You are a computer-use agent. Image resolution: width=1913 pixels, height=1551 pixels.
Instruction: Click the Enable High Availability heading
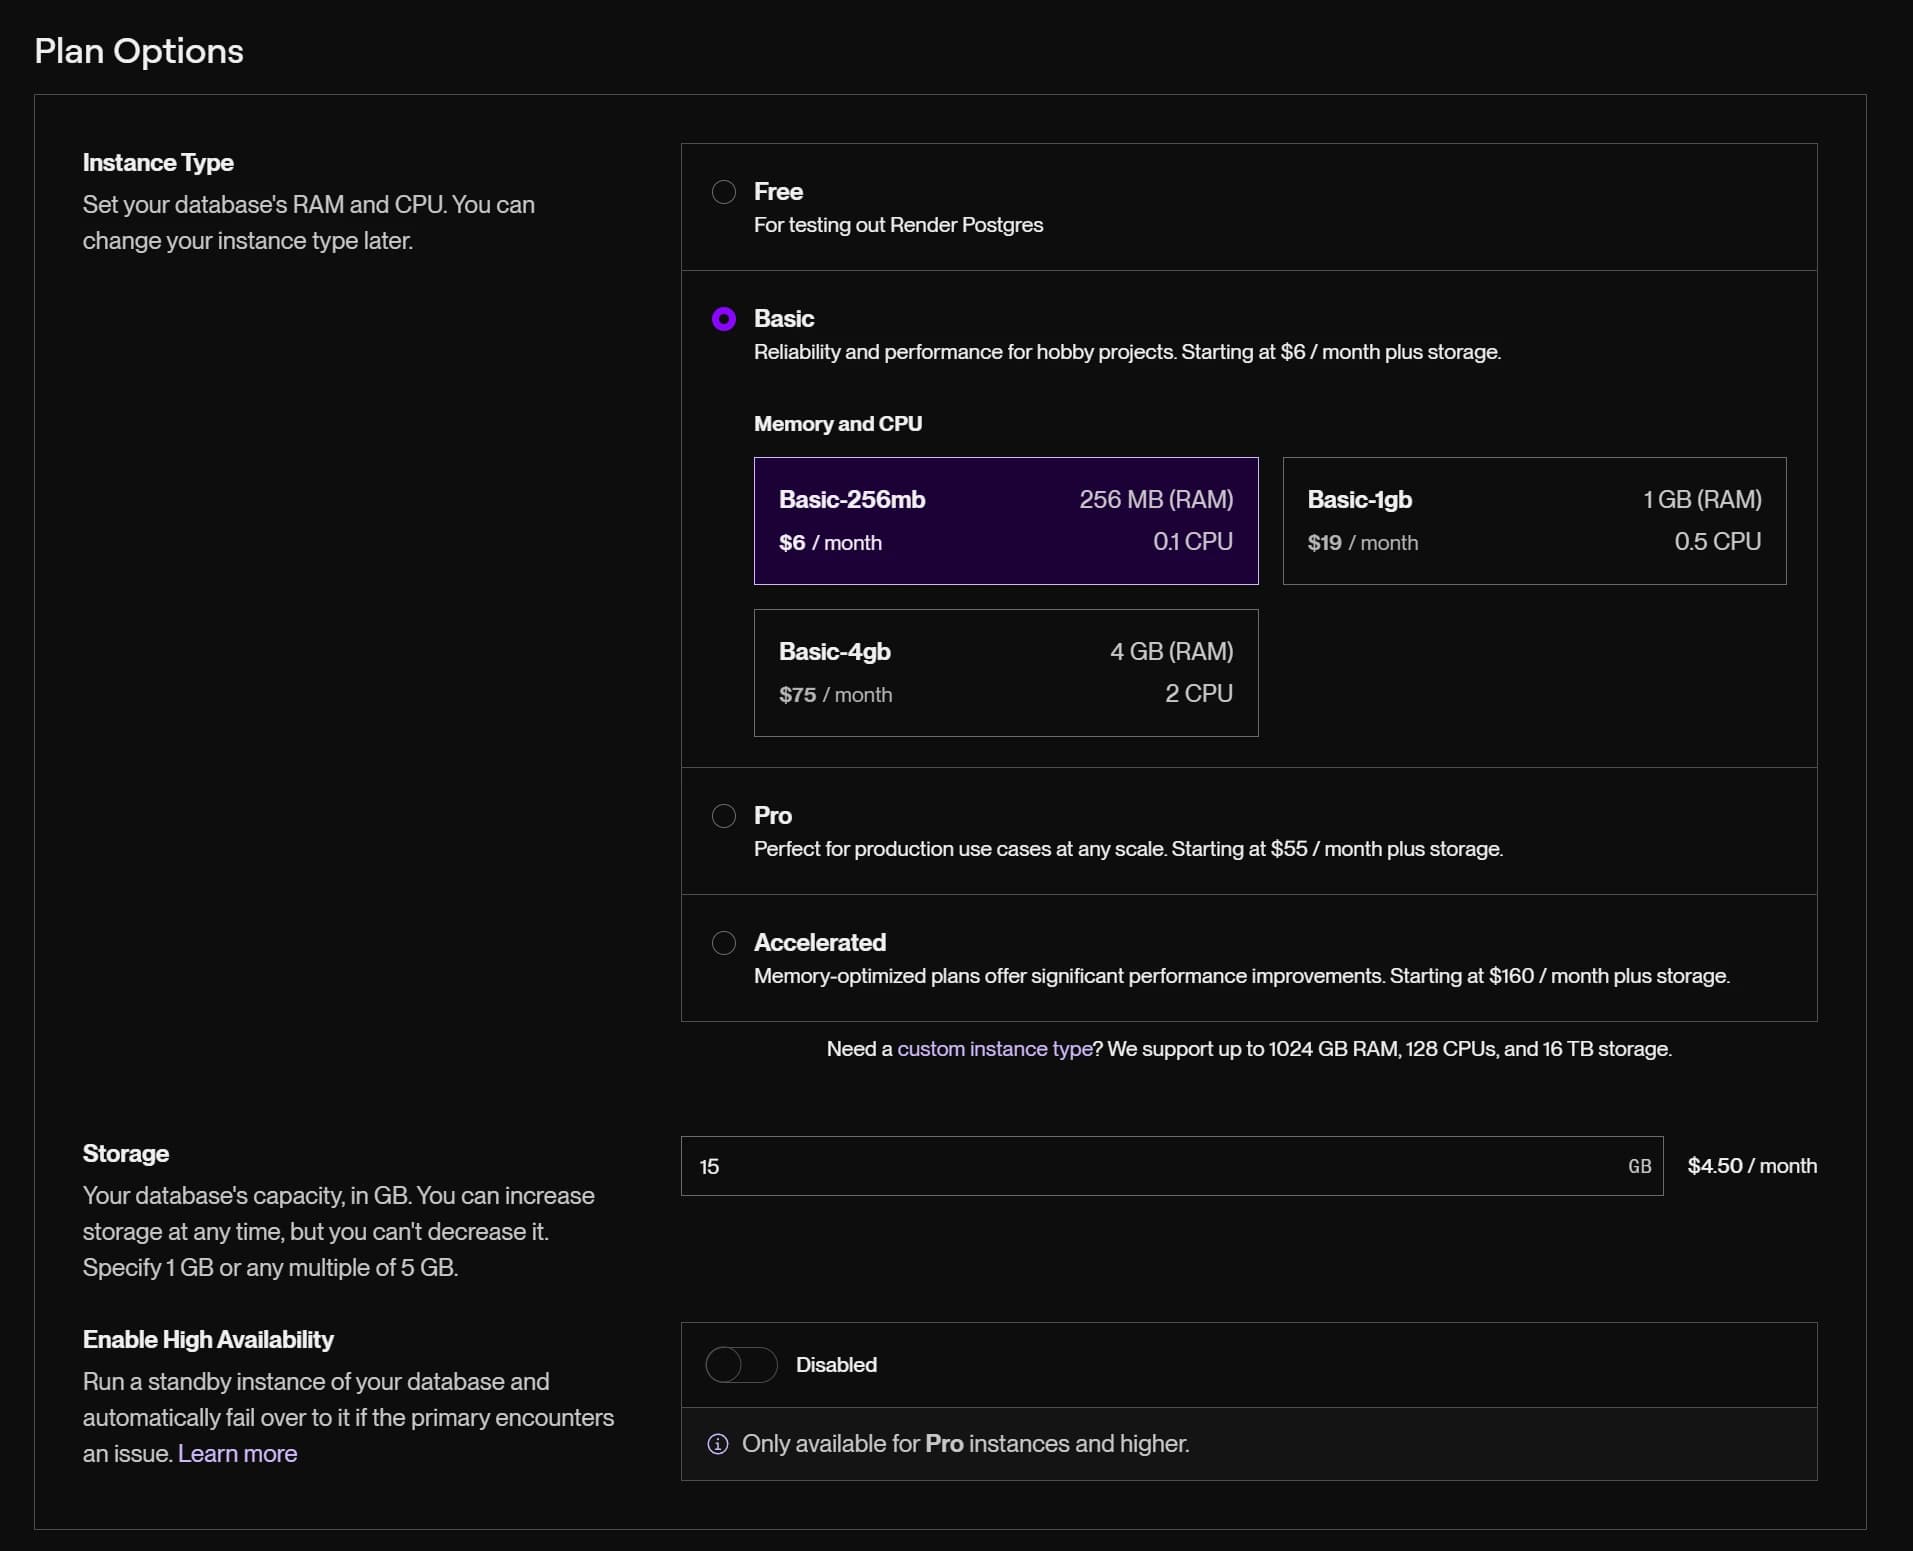pyautogui.click(x=208, y=1340)
